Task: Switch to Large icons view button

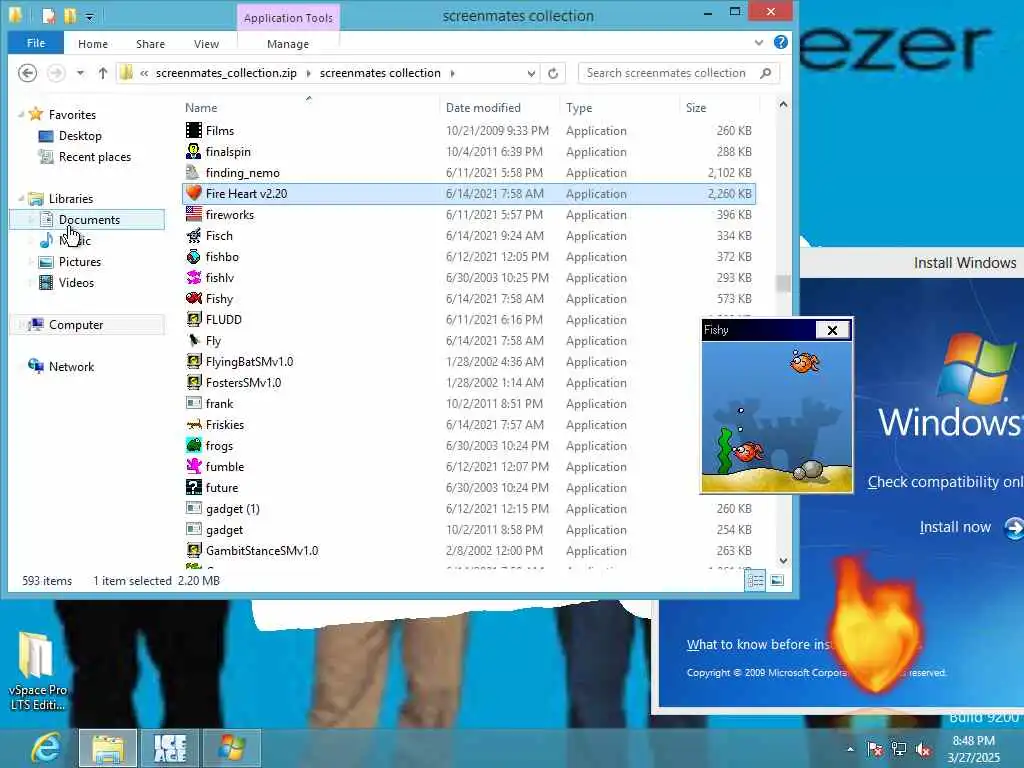Action: (777, 580)
